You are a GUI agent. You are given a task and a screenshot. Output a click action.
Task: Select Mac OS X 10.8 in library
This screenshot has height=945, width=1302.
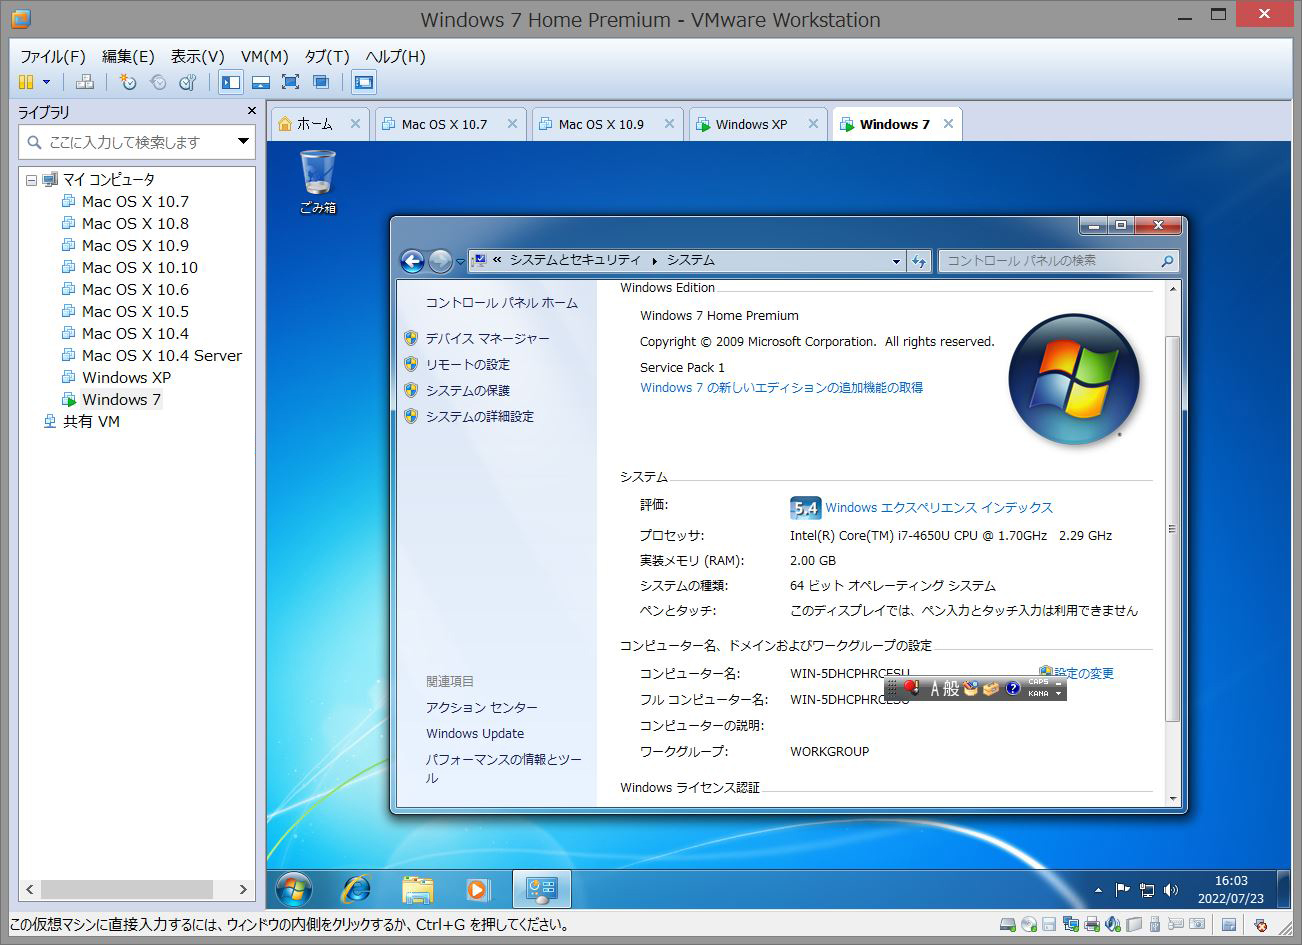click(135, 223)
